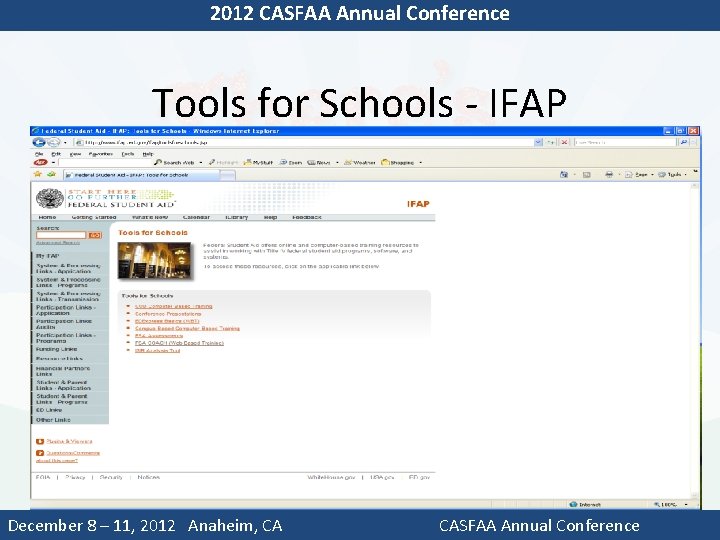Viewport: 720px width, 540px height.
Task: Open a new blank browser tab
Action: pos(228,175)
